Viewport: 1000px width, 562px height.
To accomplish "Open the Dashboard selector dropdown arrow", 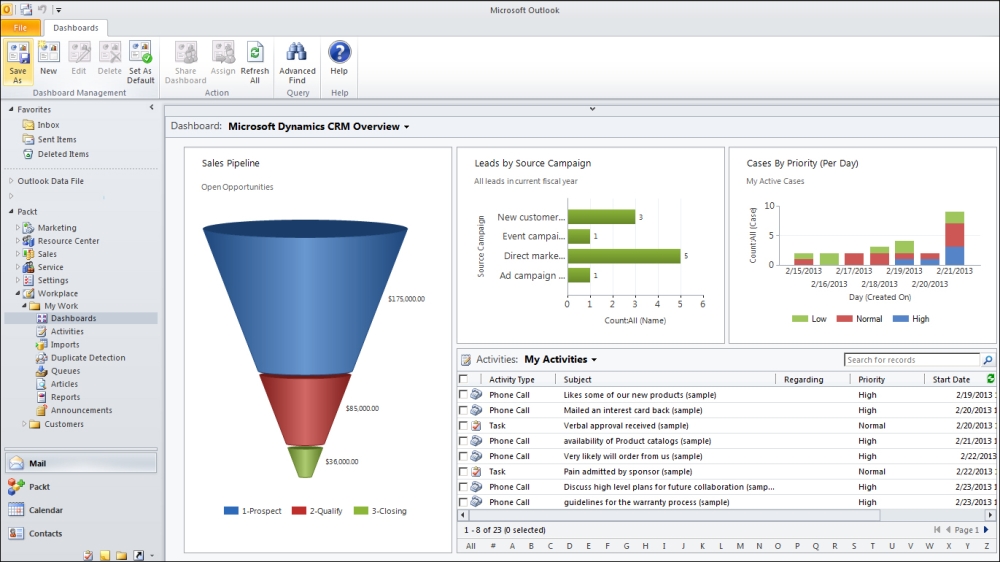I will [406, 127].
